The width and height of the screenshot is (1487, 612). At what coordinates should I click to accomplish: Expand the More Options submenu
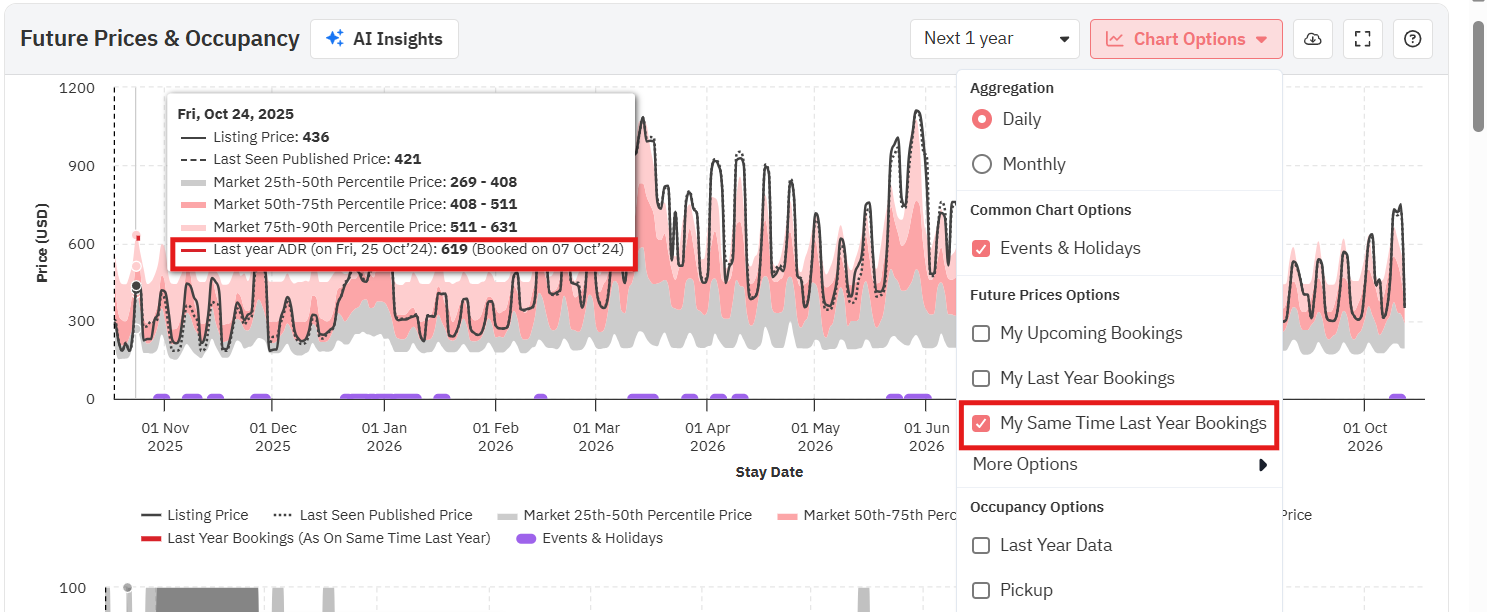pos(1118,464)
